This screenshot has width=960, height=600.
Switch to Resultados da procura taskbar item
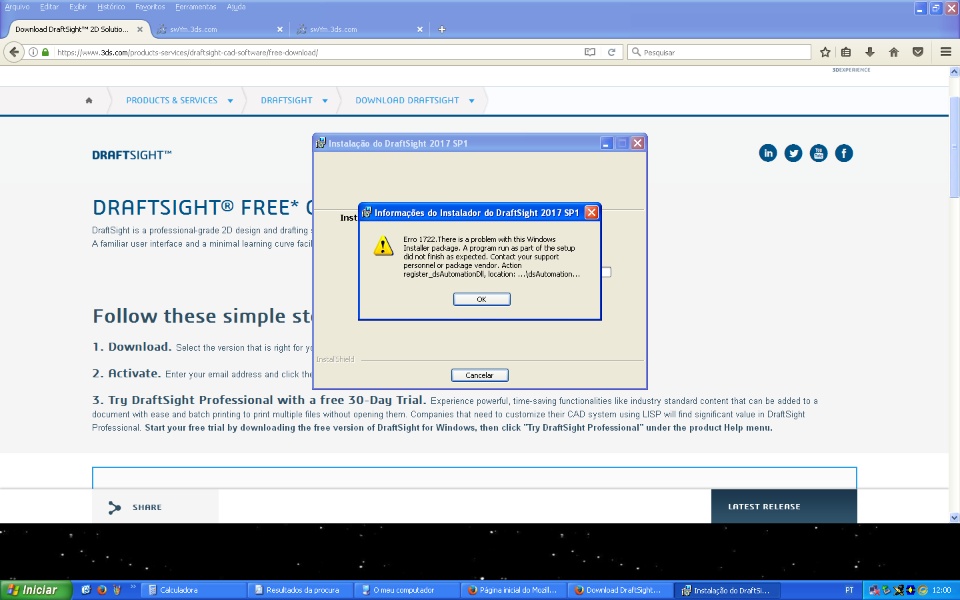click(x=301, y=590)
